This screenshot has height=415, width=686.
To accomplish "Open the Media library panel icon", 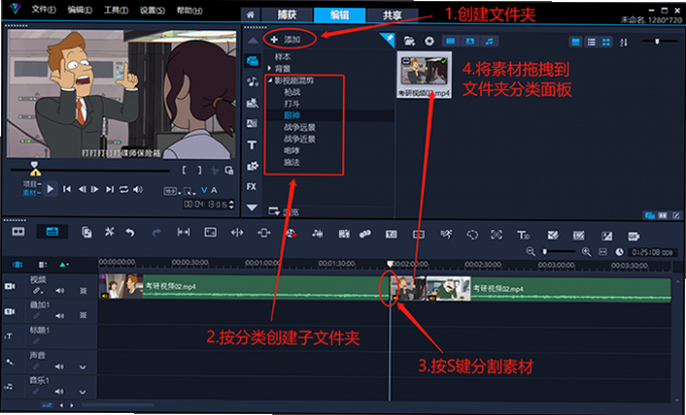I will 252,61.
